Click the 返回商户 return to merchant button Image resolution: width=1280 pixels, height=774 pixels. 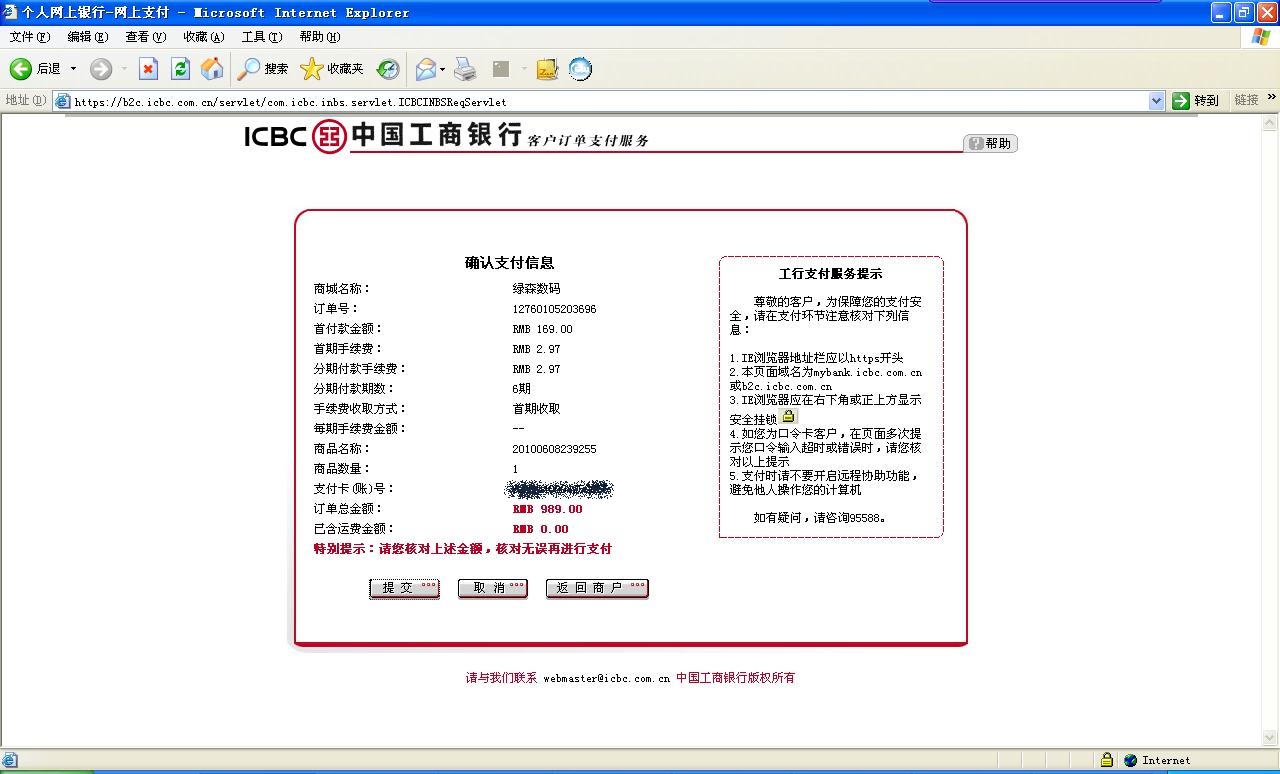[x=597, y=588]
